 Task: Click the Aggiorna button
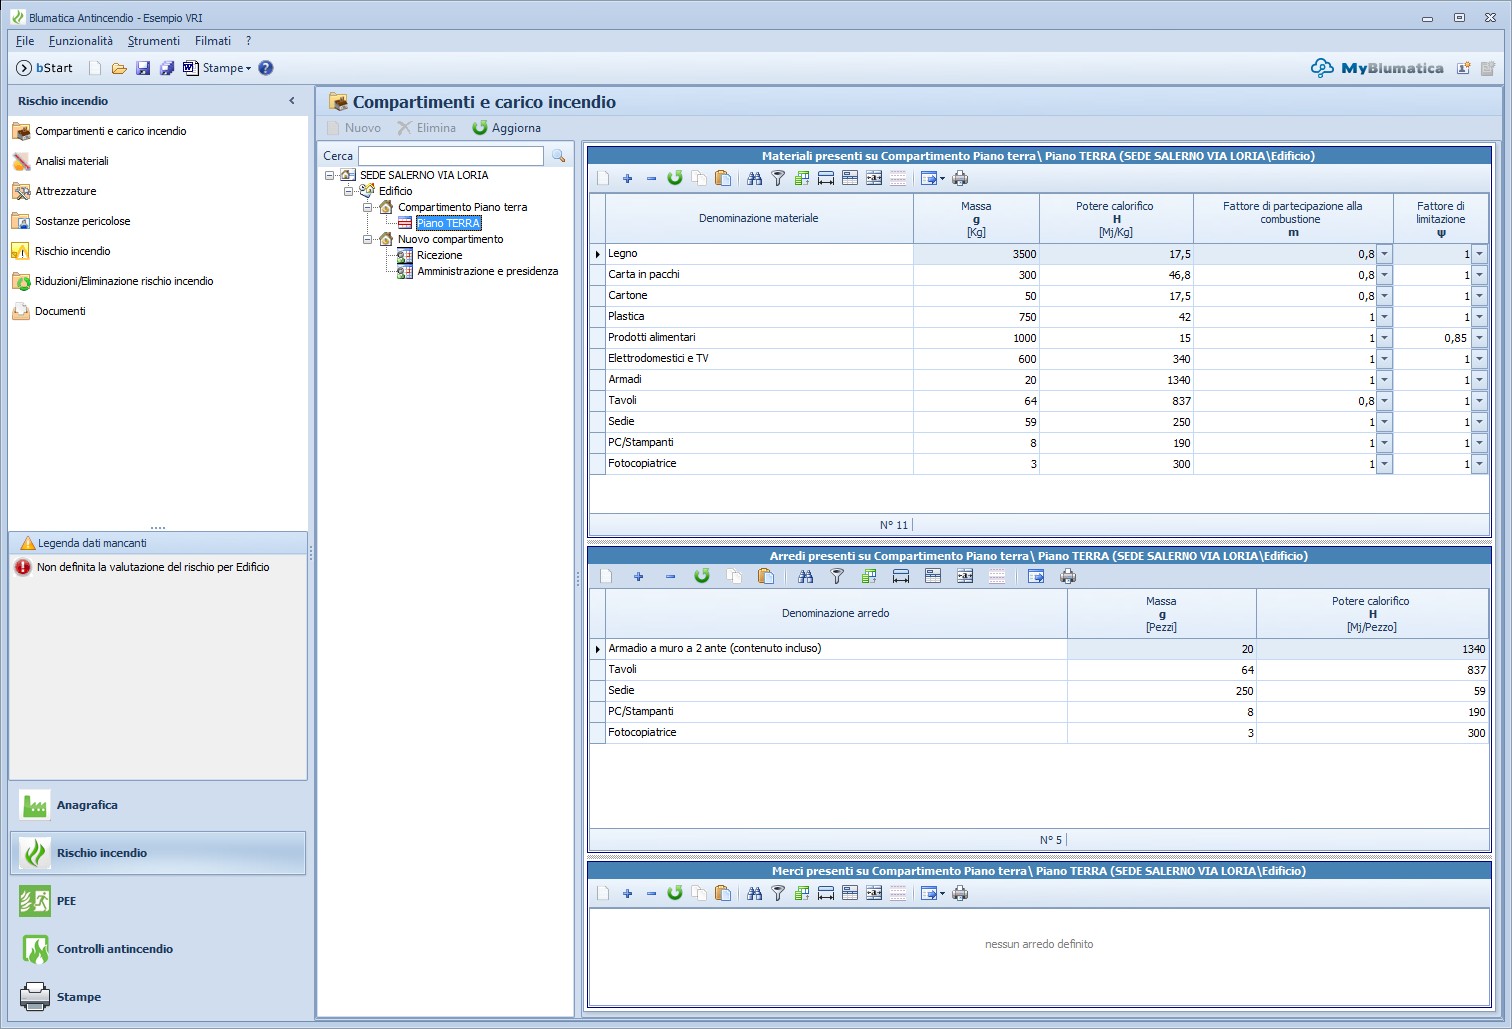(506, 128)
